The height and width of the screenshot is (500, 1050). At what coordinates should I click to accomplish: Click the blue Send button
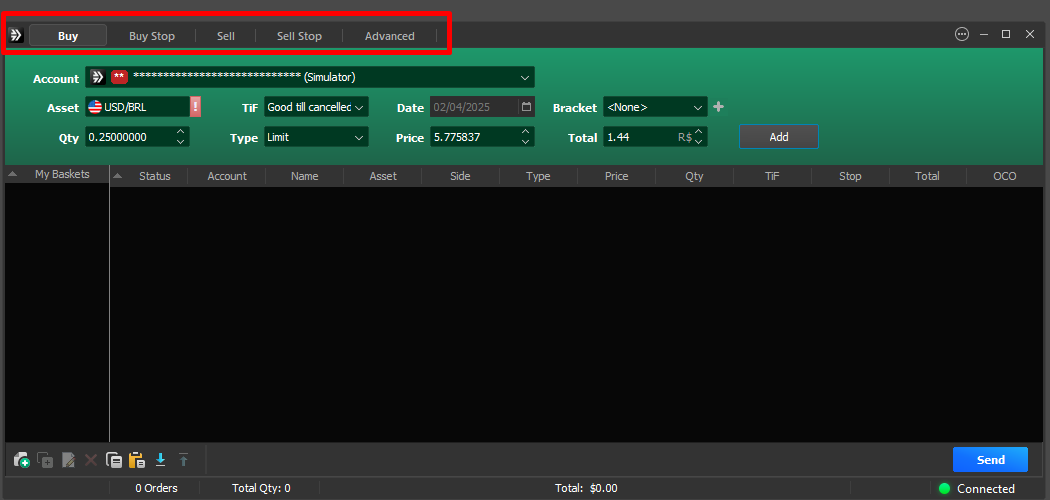click(990, 459)
